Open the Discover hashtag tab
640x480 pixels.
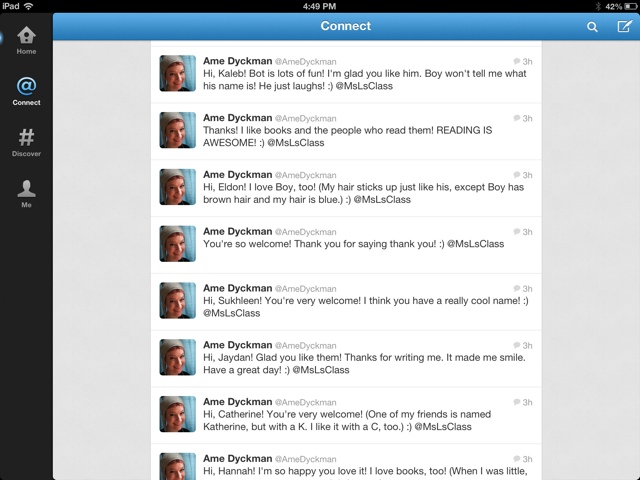[x=26, y=142]
